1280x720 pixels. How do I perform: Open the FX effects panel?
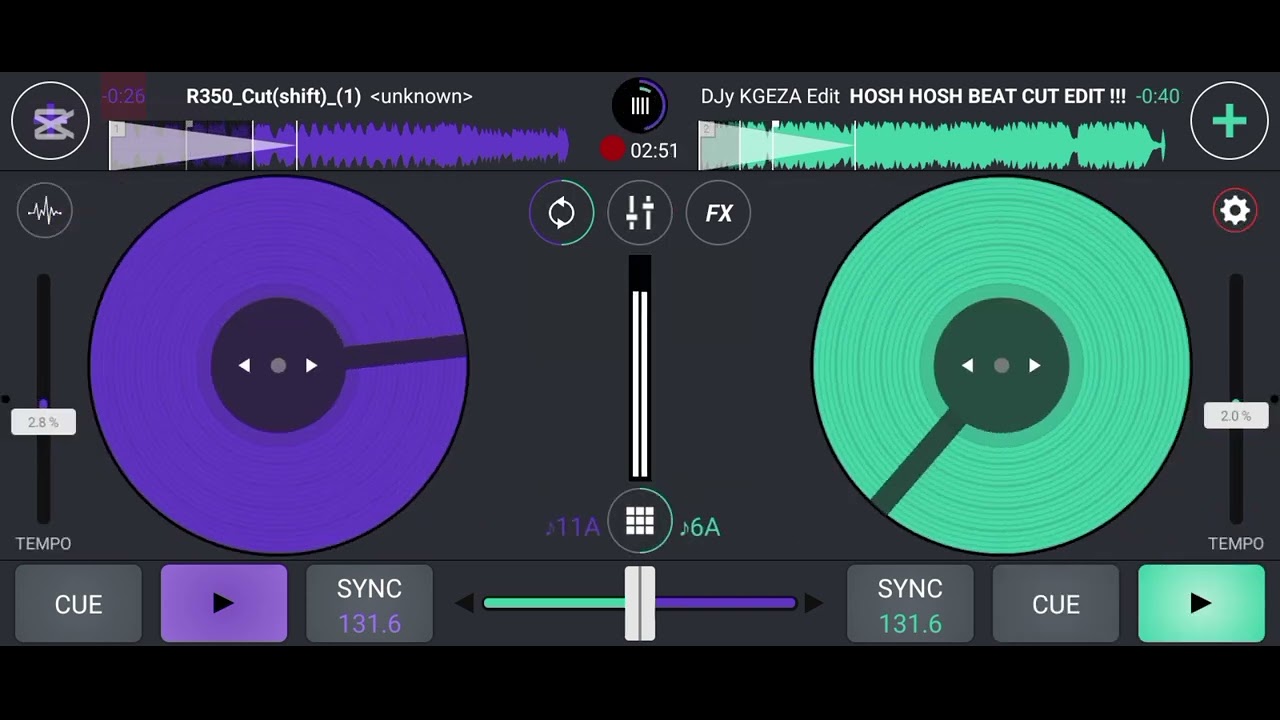(x=718, y=213)
